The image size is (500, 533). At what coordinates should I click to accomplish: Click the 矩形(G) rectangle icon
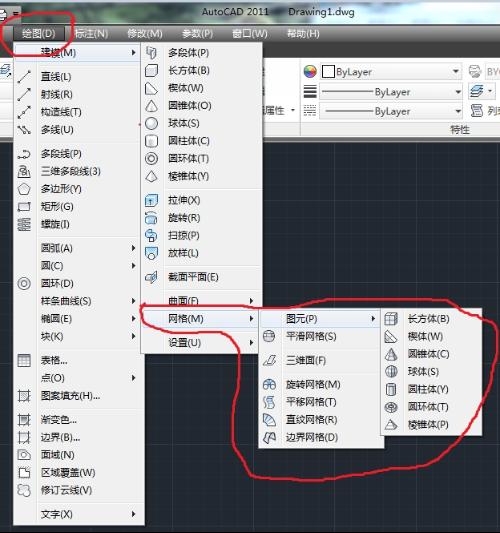[x=24, y=207]
